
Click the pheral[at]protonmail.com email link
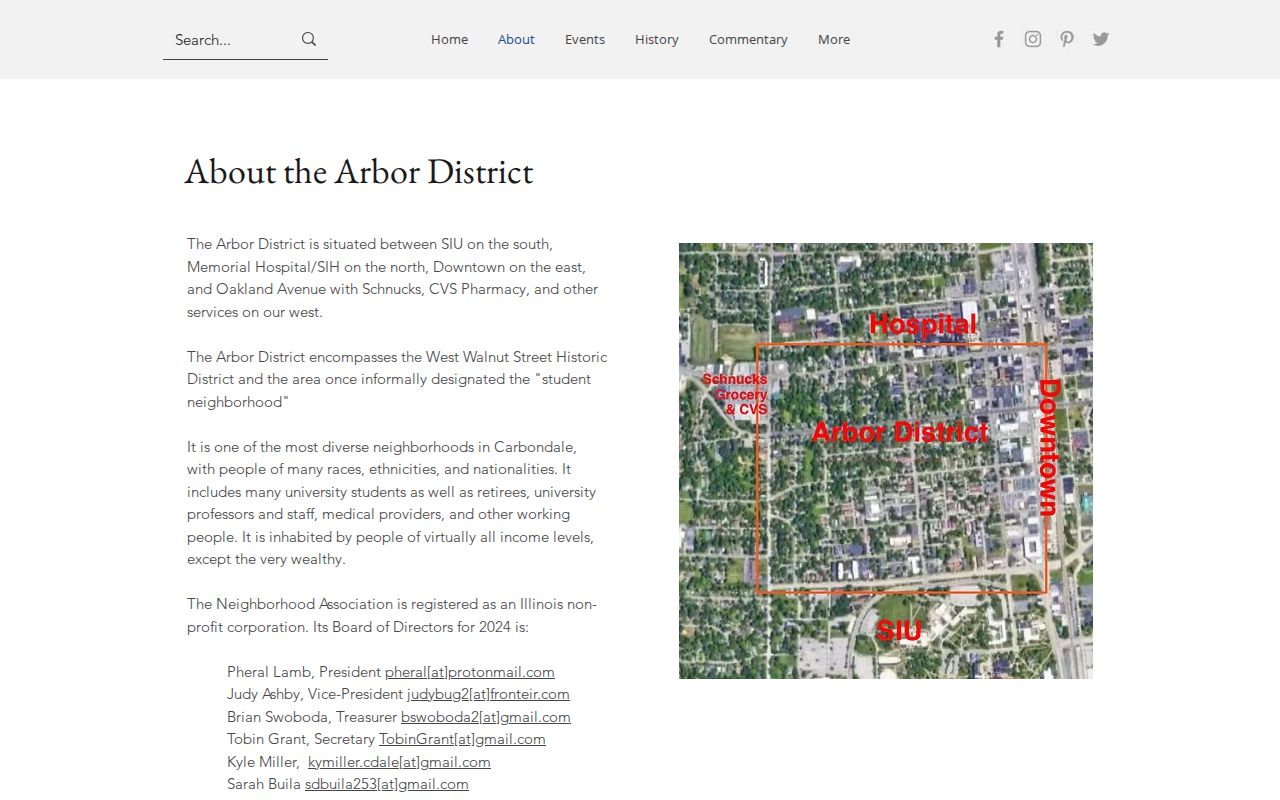pos(470,672)
